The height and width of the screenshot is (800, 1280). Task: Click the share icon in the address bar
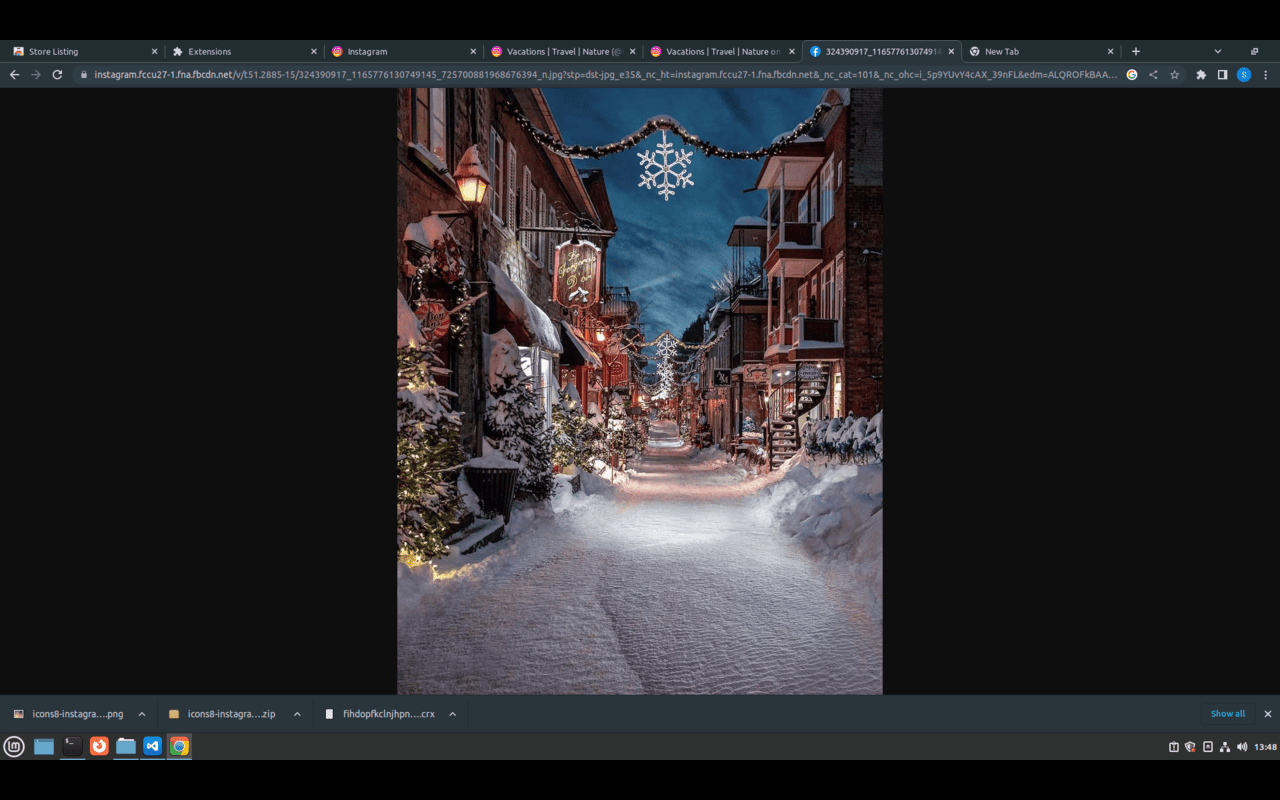pyautogui.click(x=1153, y=74)
